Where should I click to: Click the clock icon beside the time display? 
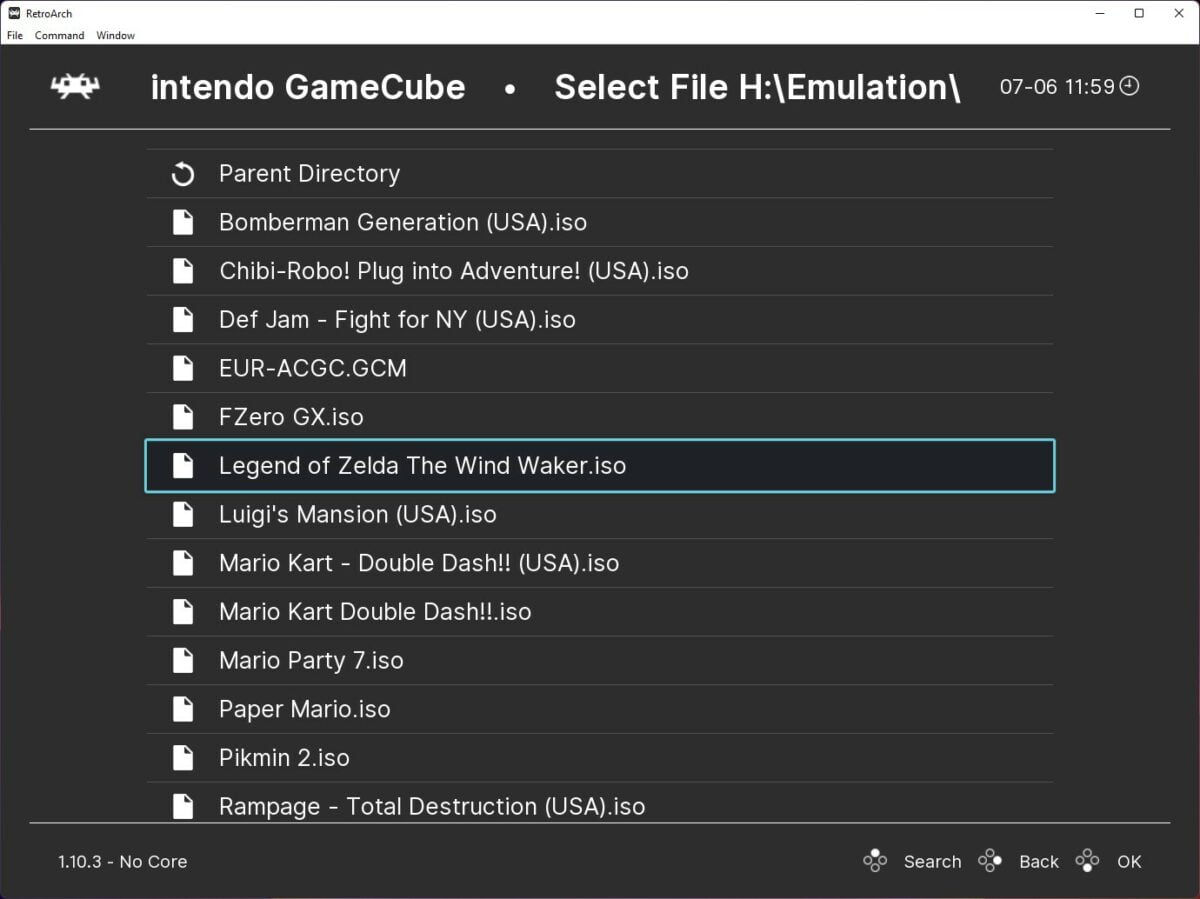tap(1130, 87)
